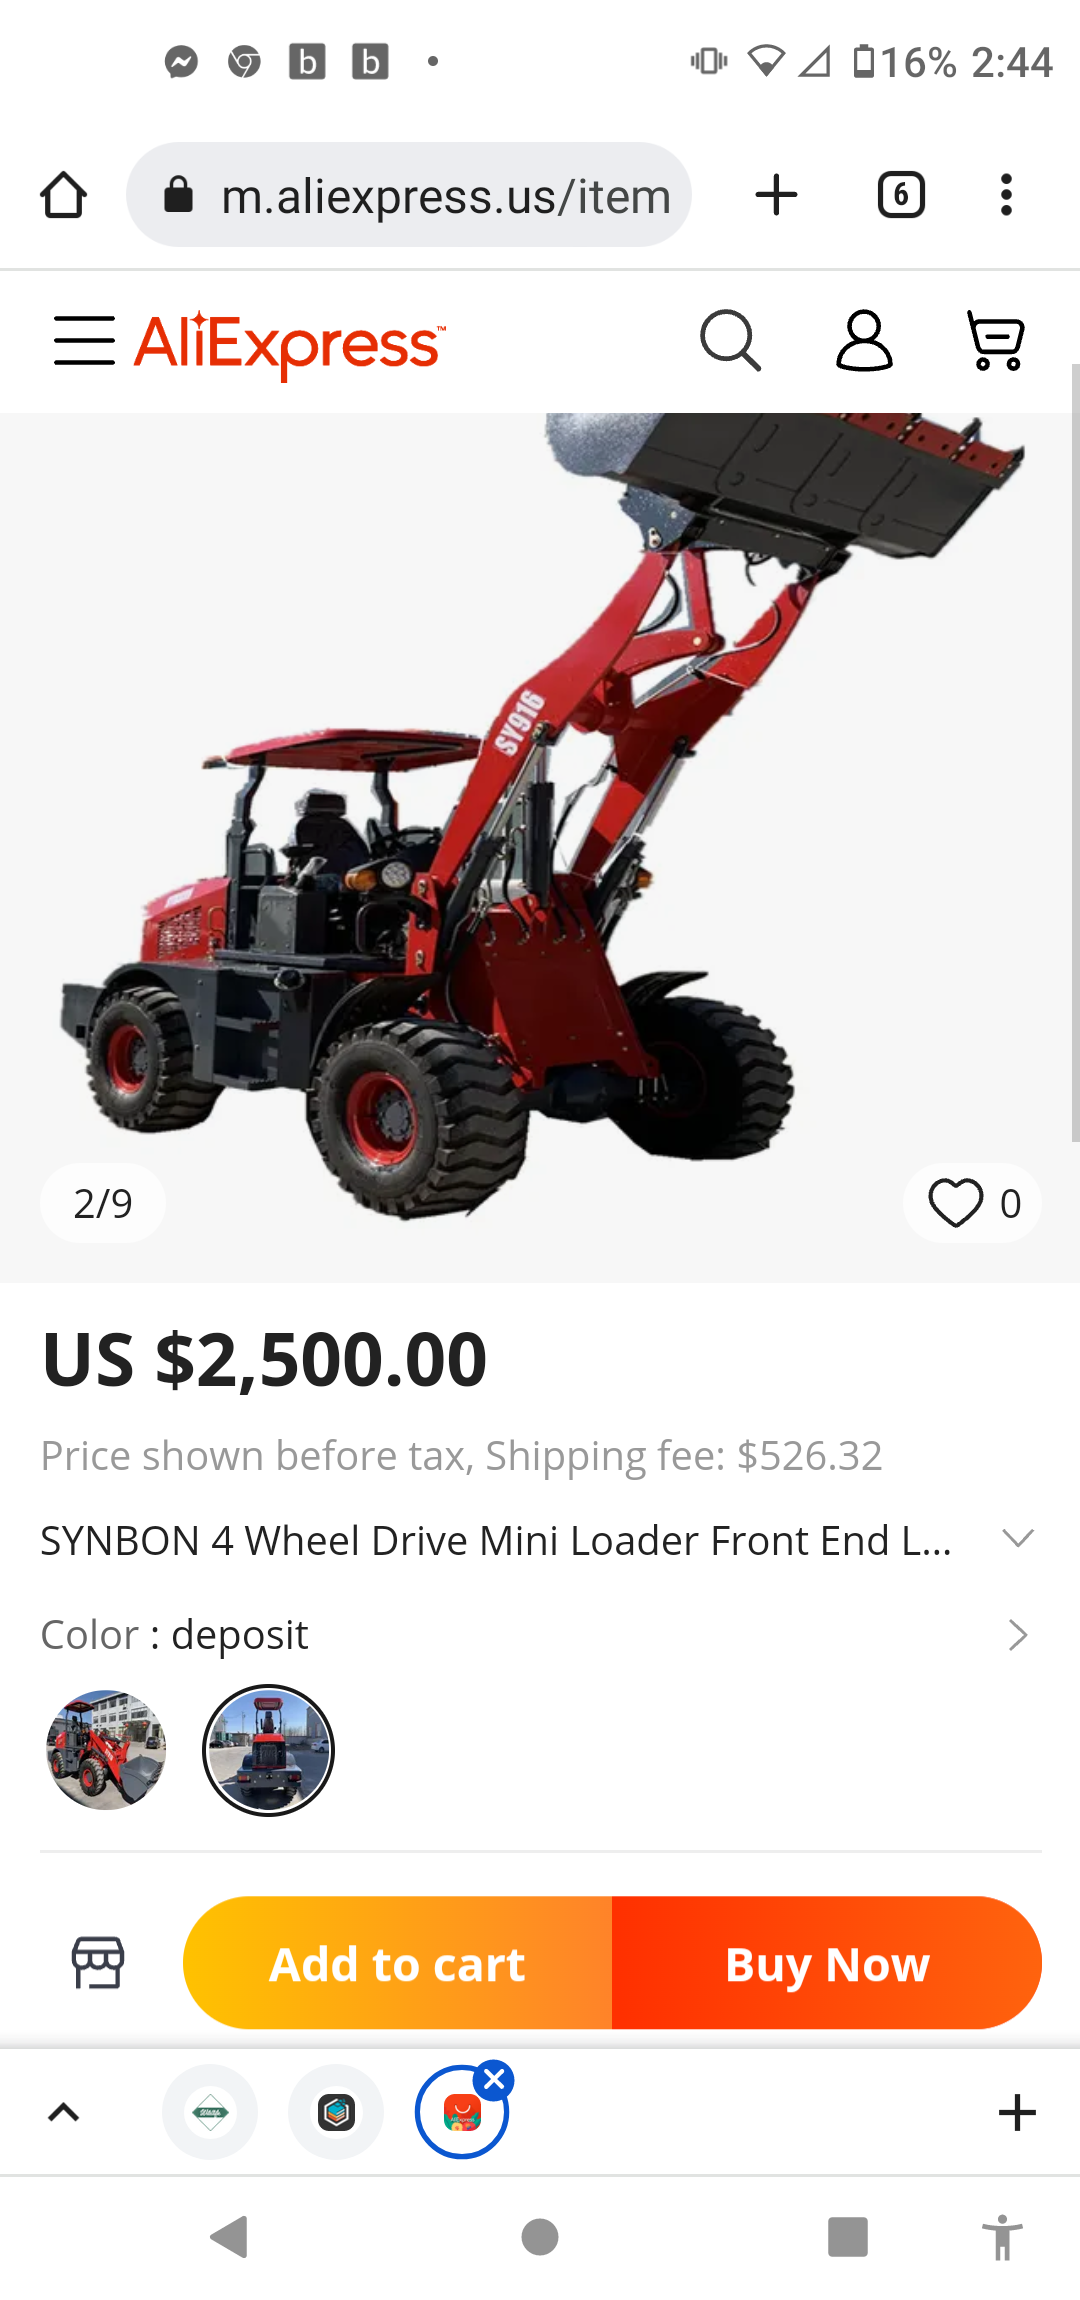Image resolution: width=1080 pixels, height=2300 pixels.
Task: Open the Color options chevron
Action: point(1018,1635)
